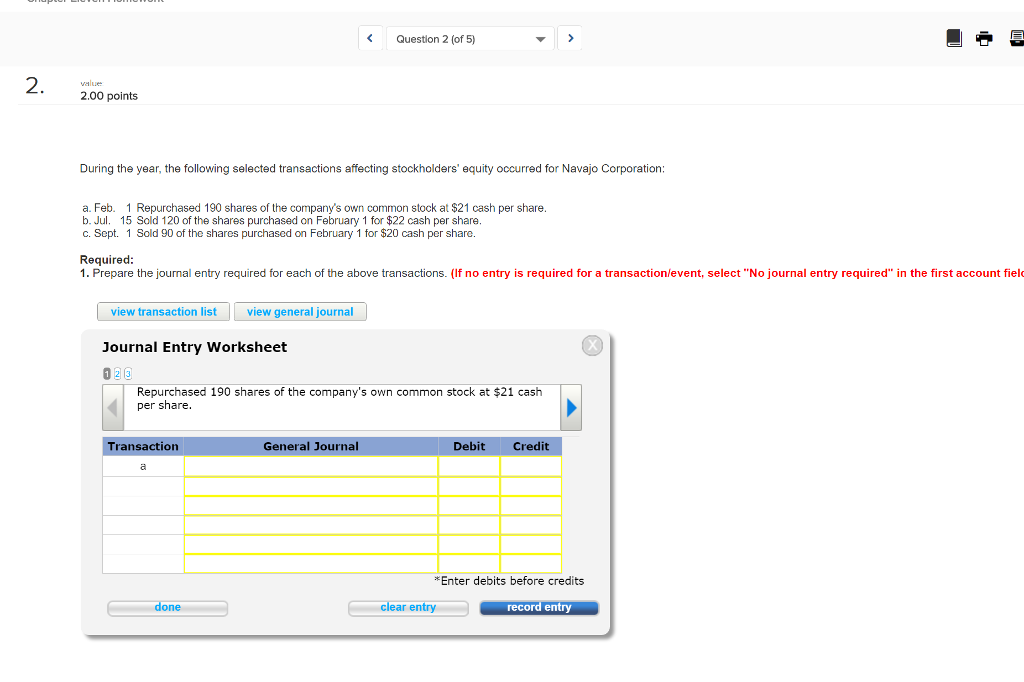Screen dimensions: 1024x682
Task: Click third row Debit cell
Action: (470, 506)
